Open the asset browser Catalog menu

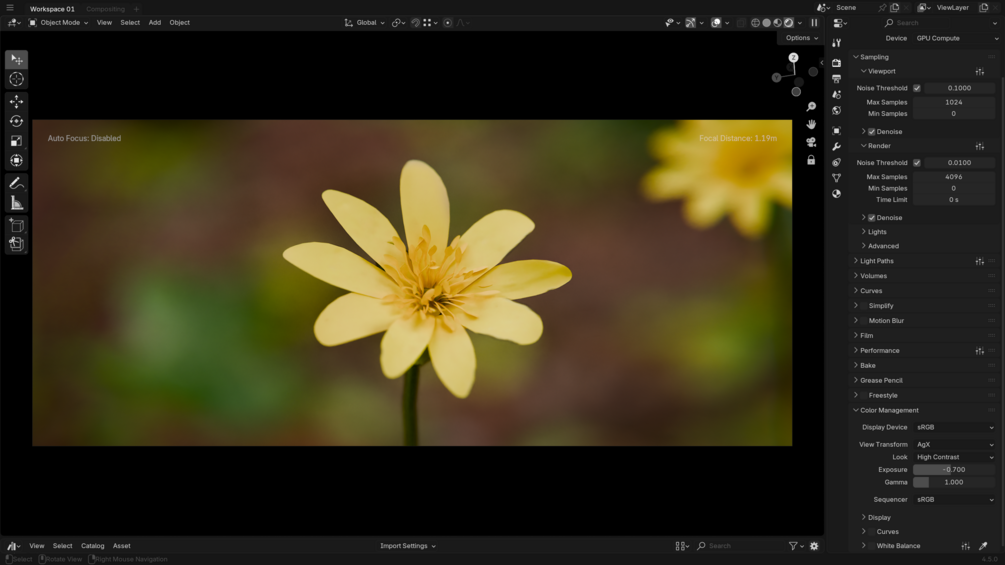(92, 546)
